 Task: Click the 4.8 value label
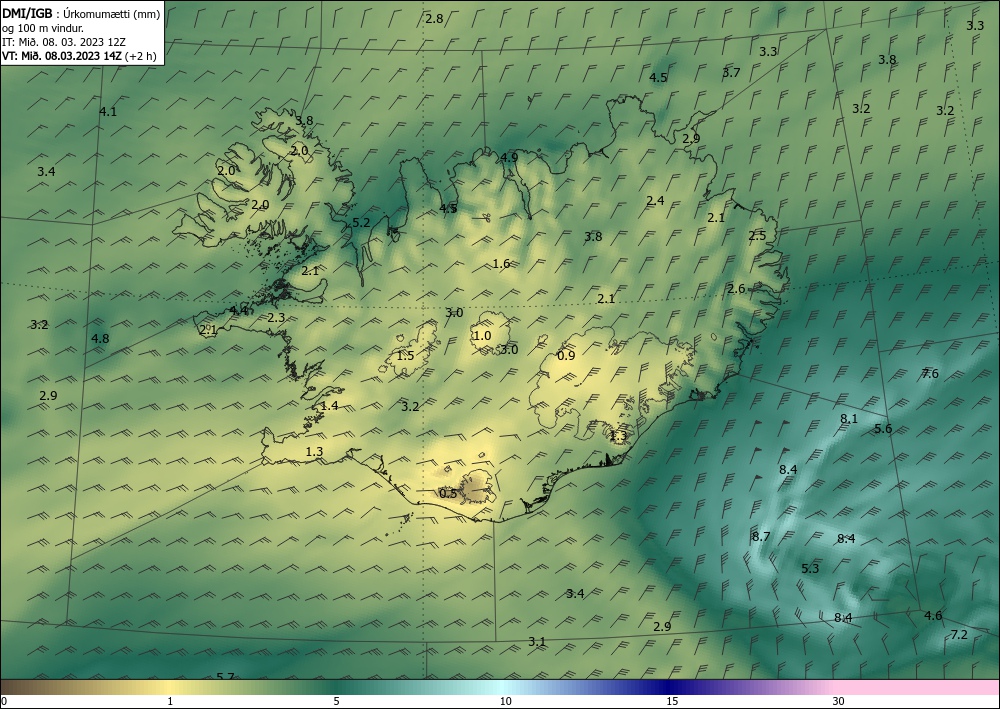100,339
